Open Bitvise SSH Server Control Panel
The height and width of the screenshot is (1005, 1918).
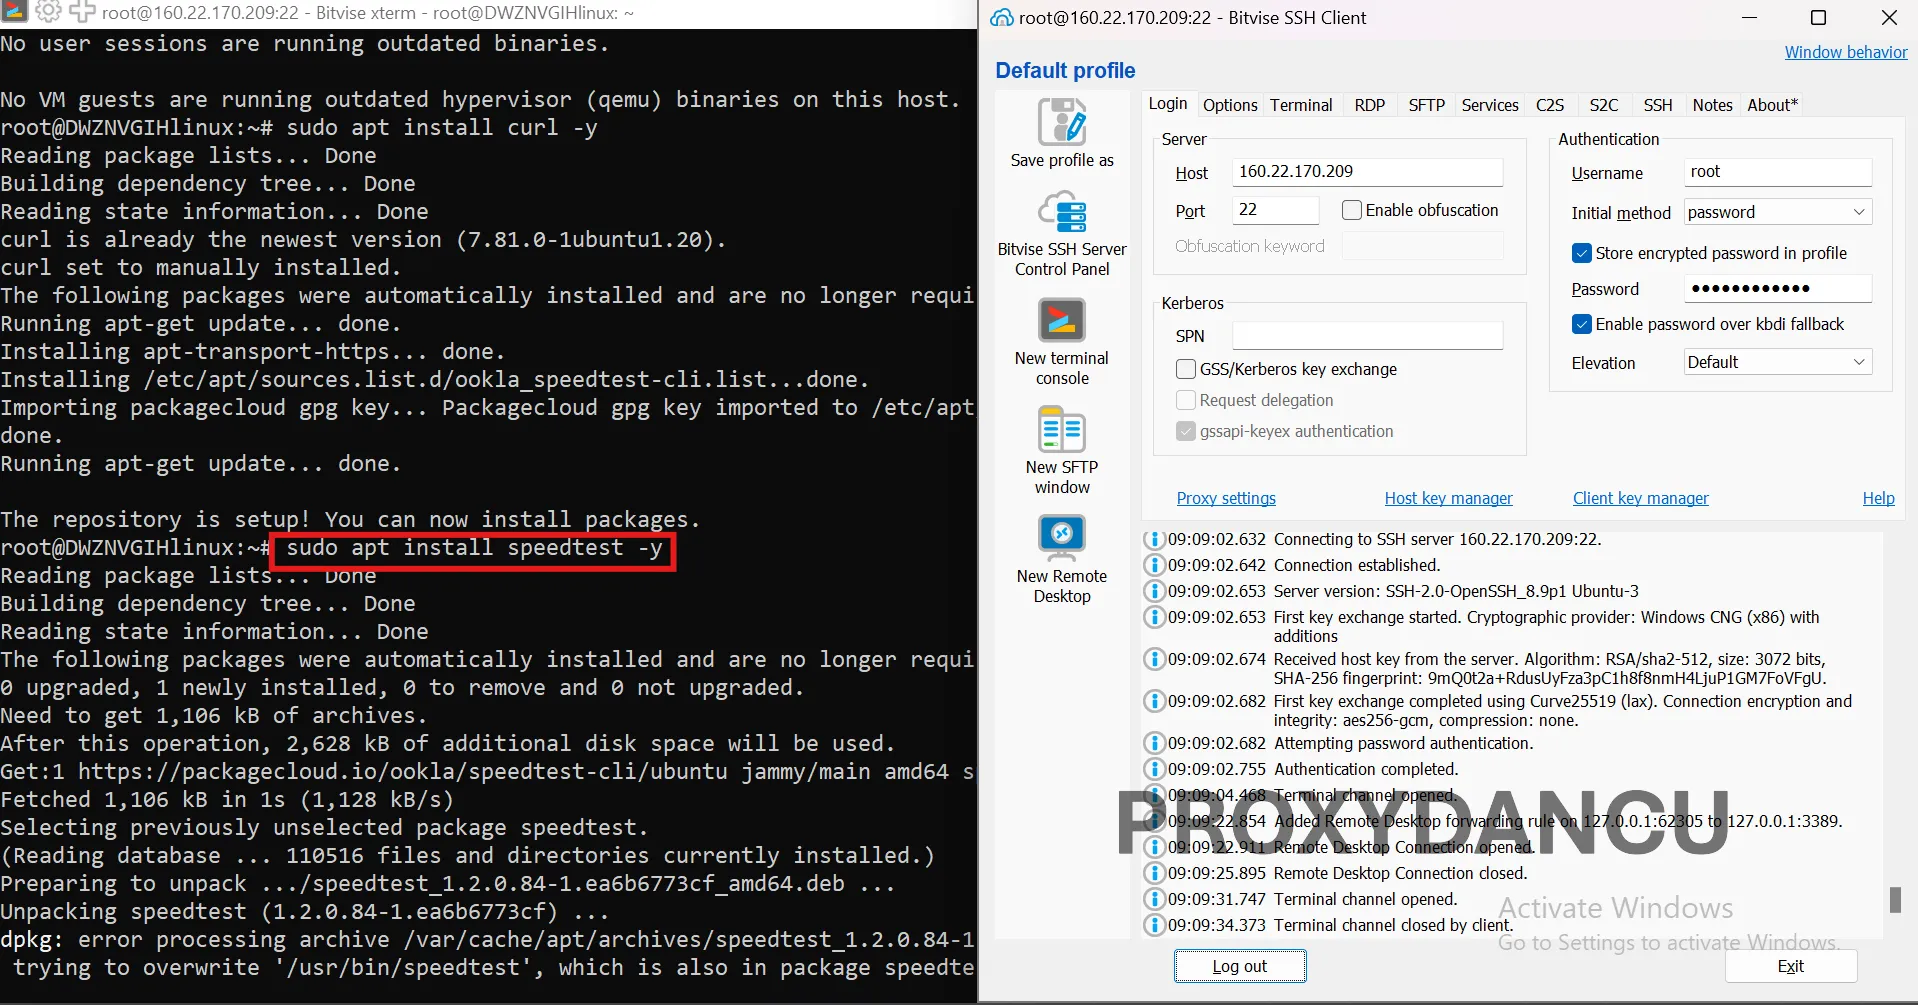click(1061, 213)
